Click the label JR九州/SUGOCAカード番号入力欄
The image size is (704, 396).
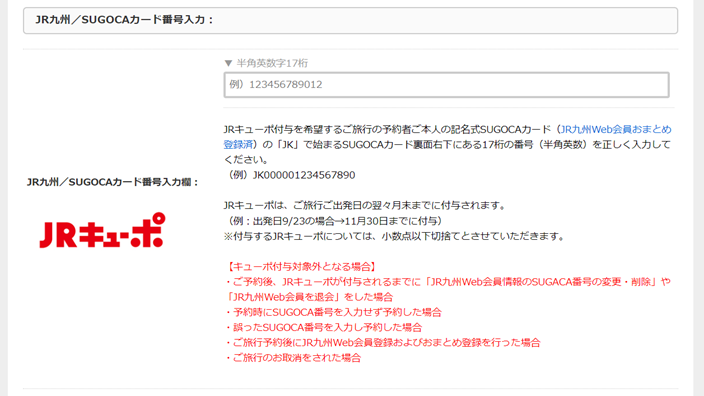click(112, 182)
